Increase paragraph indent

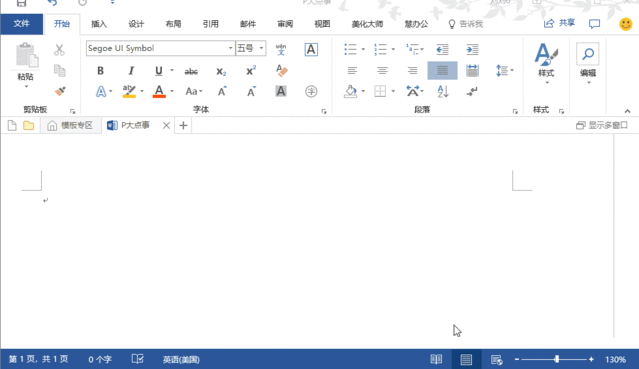pos(472,49)
